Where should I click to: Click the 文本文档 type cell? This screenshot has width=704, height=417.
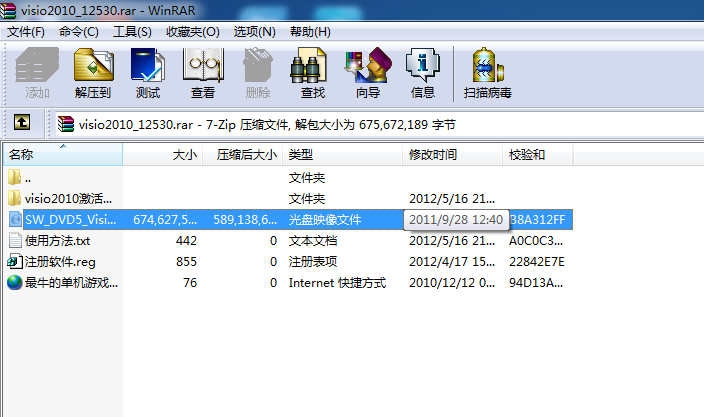[x=312, y=241]
